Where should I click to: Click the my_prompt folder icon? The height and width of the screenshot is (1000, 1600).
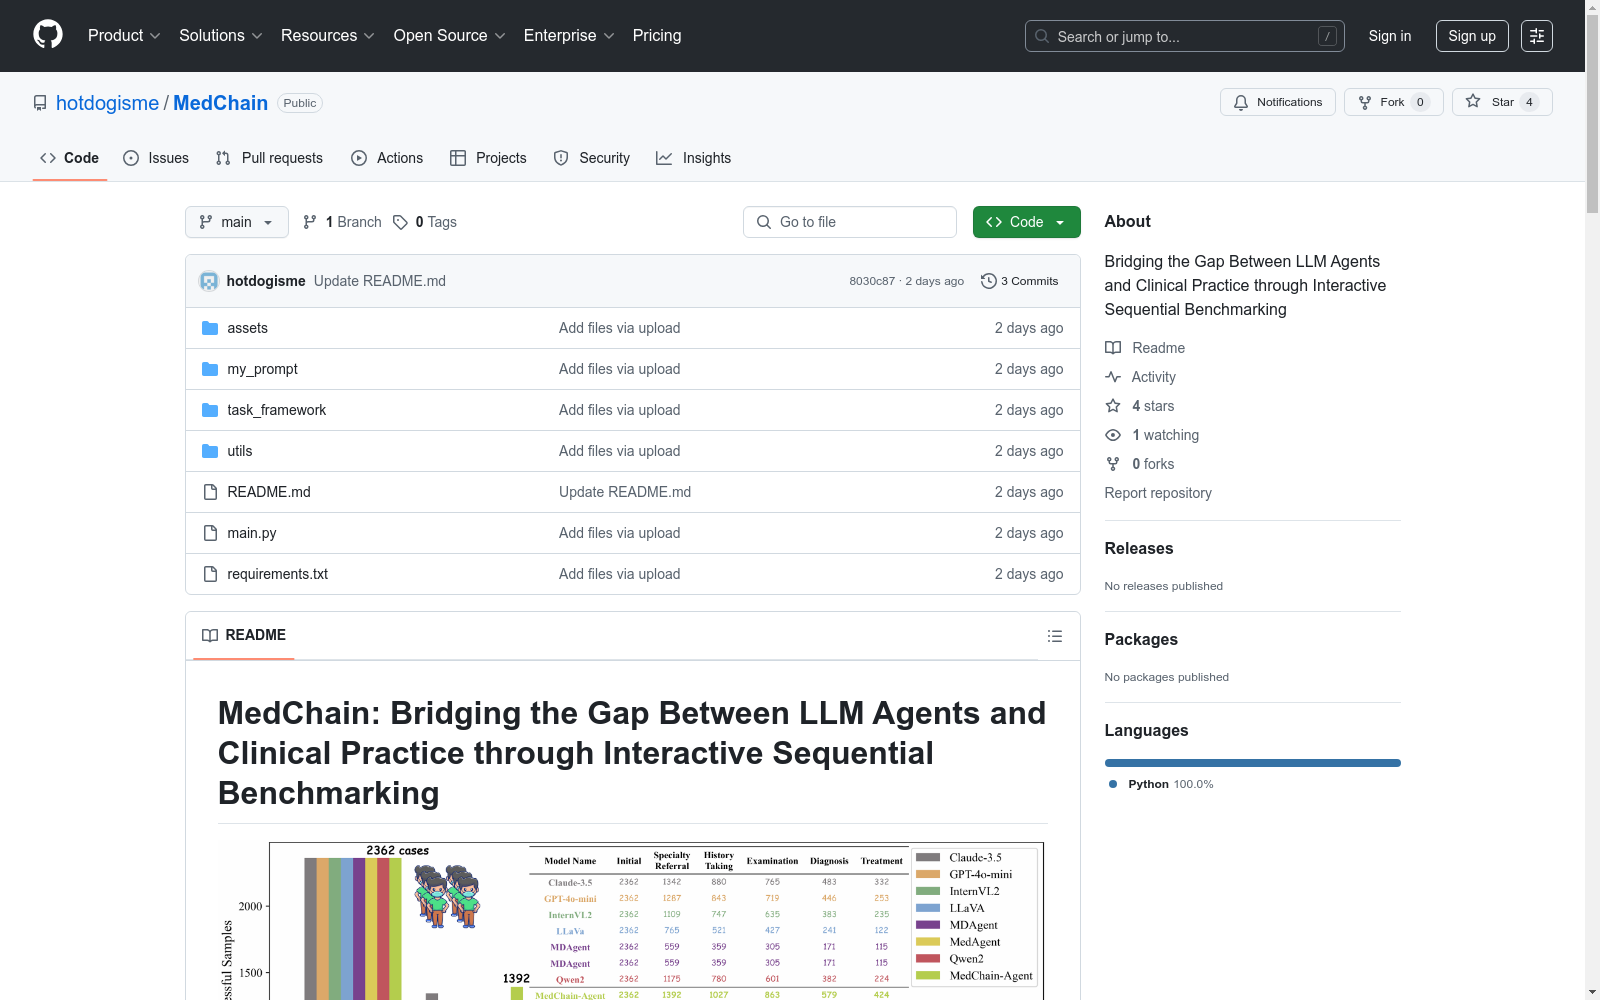(x=210, y=369)
